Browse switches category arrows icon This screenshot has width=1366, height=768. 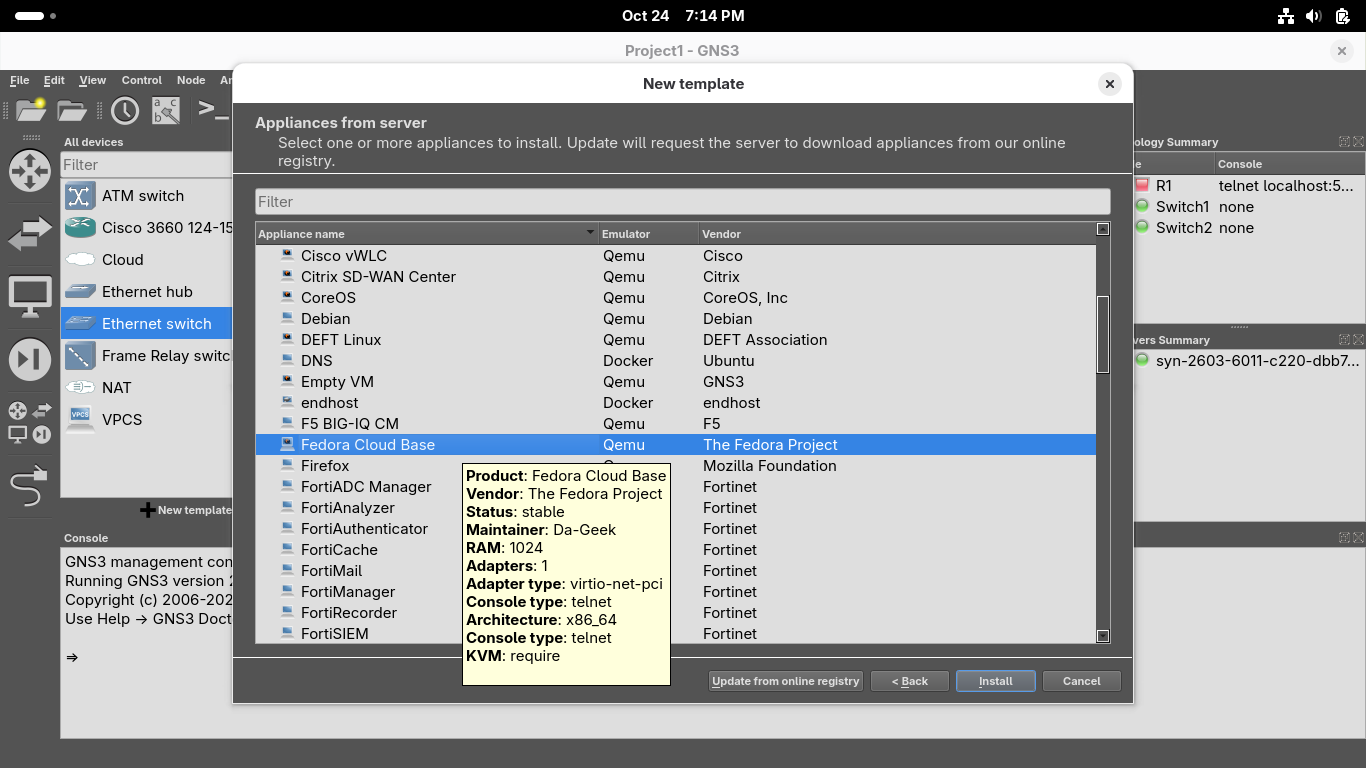[30, 235]
